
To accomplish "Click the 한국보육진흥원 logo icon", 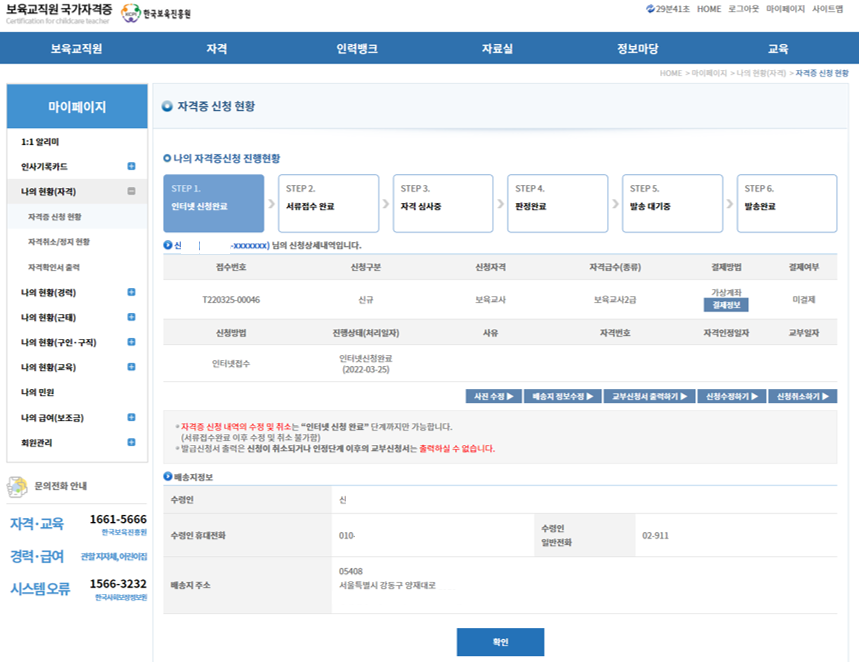I will pos(131,14).
